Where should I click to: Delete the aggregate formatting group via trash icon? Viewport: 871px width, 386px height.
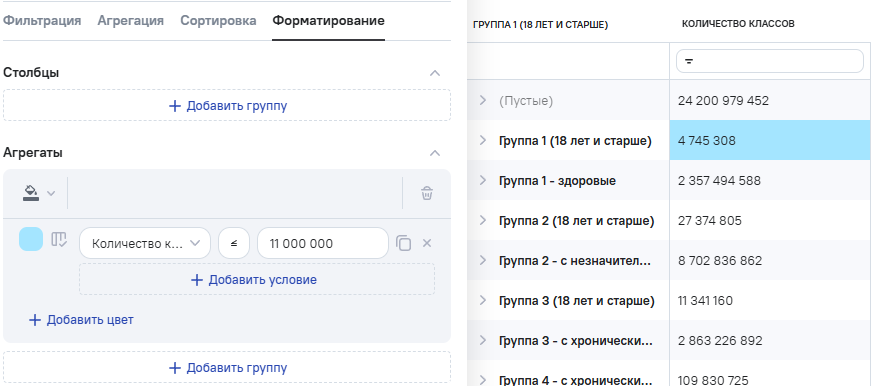(x=427, y=193)
